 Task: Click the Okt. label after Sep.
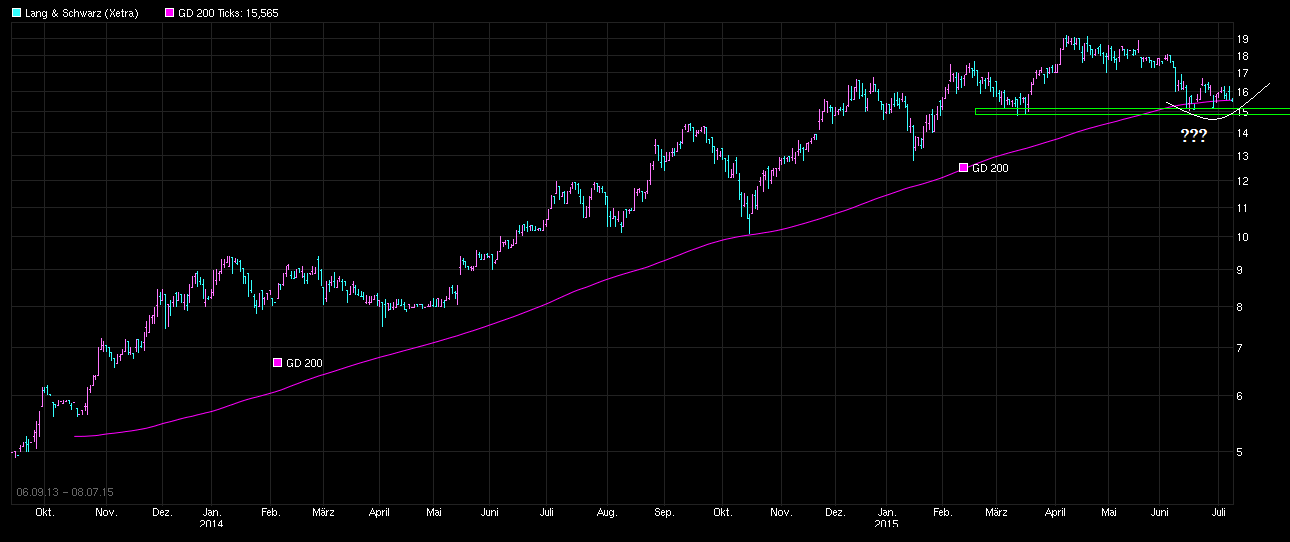(721, 512)
